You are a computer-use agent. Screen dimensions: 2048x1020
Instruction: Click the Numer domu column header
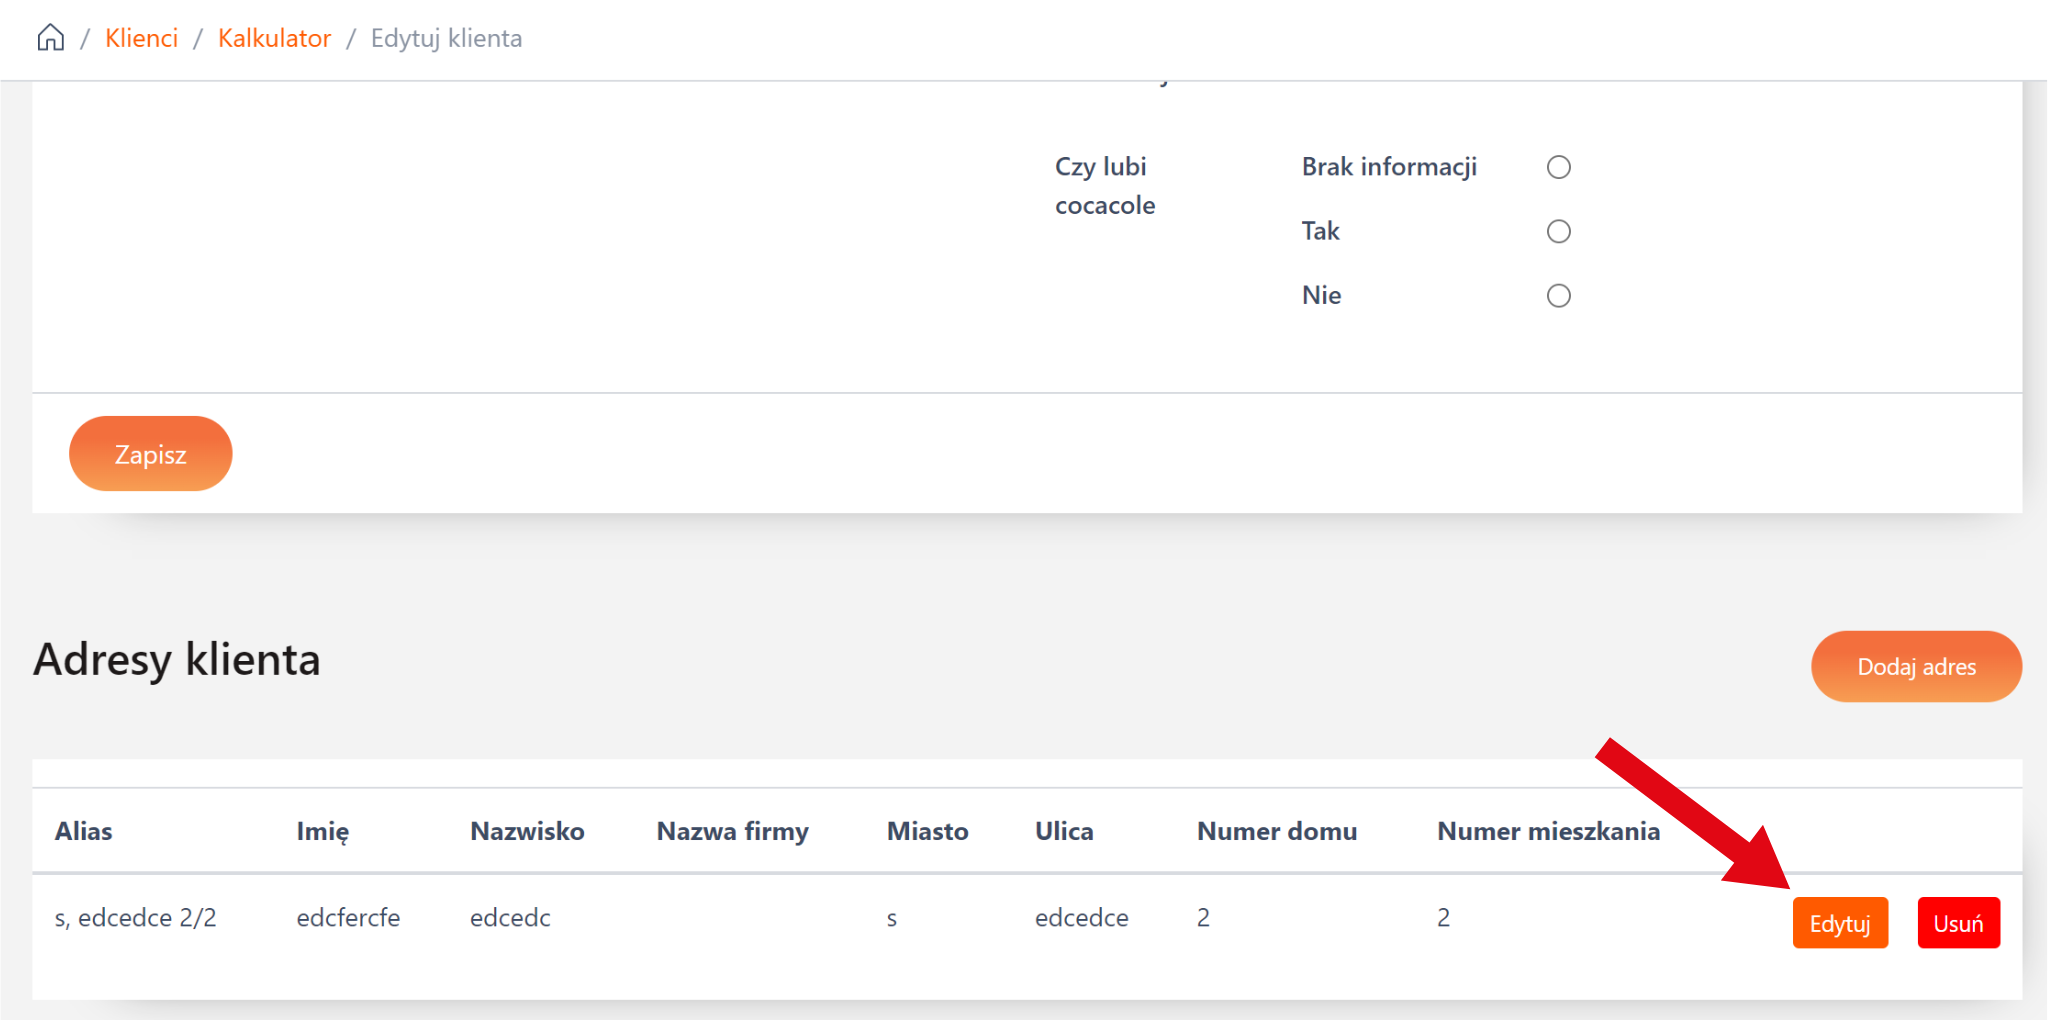coord(1276,831)
